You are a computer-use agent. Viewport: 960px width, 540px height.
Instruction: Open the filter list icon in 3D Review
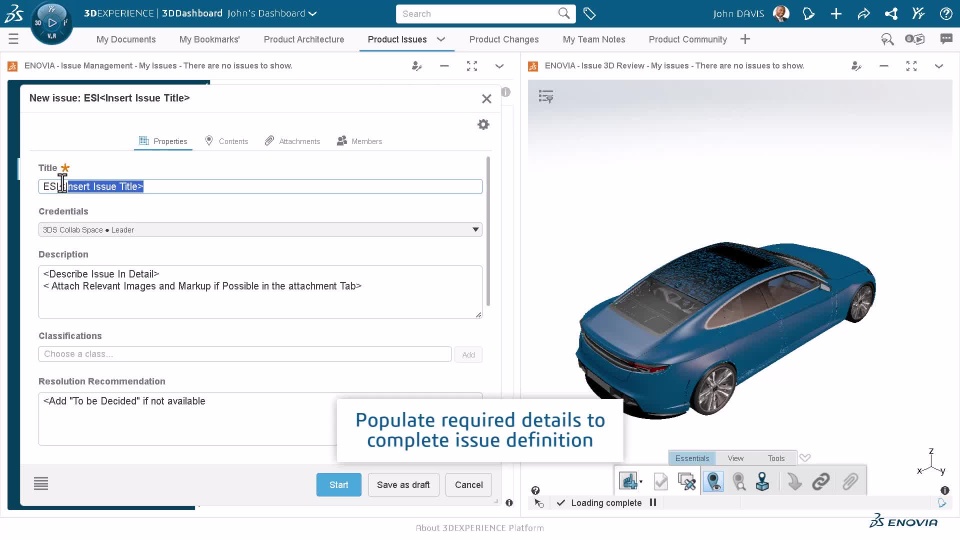546,96
